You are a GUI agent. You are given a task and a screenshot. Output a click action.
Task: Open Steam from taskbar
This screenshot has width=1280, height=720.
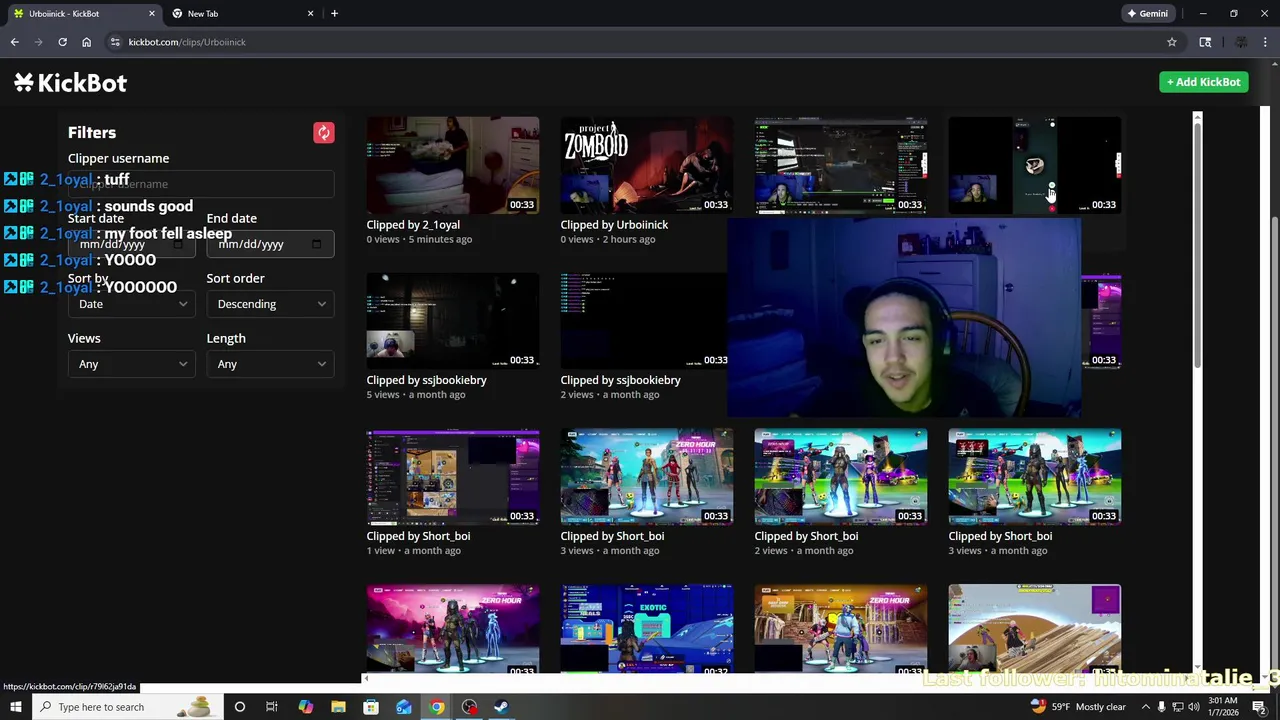pos(501,707)
